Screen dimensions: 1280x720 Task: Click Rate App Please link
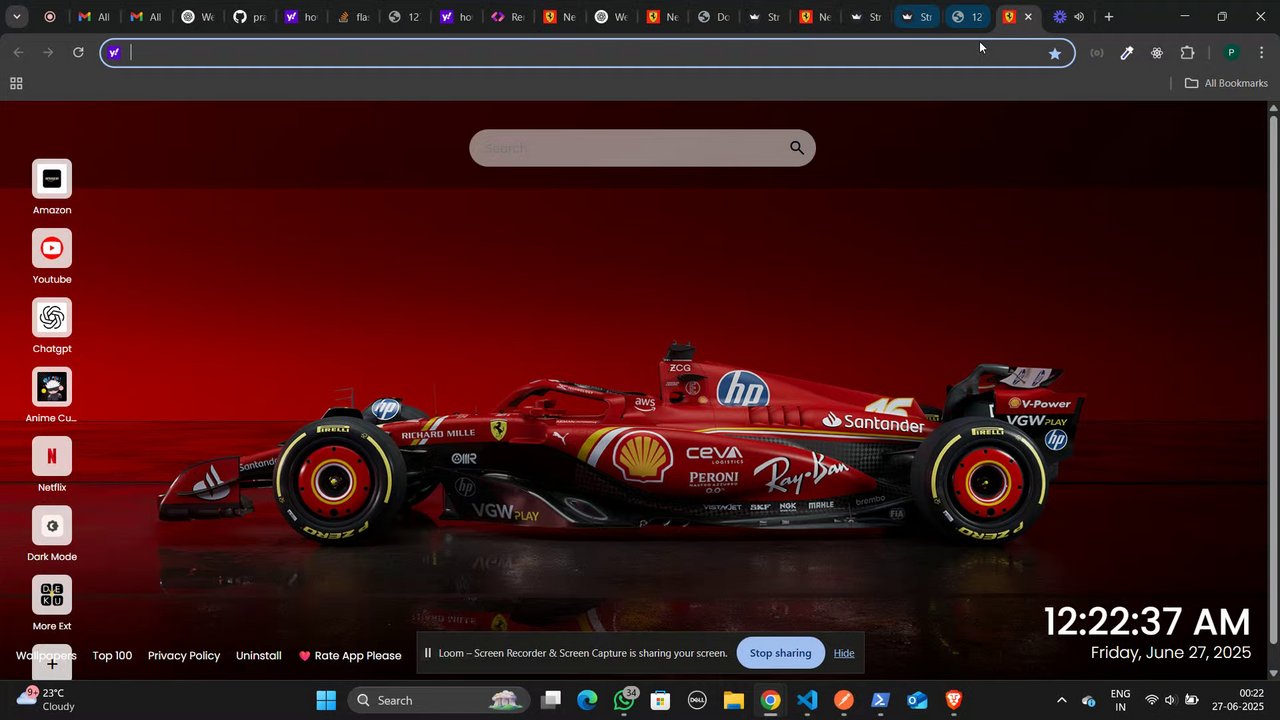point(350,656)
